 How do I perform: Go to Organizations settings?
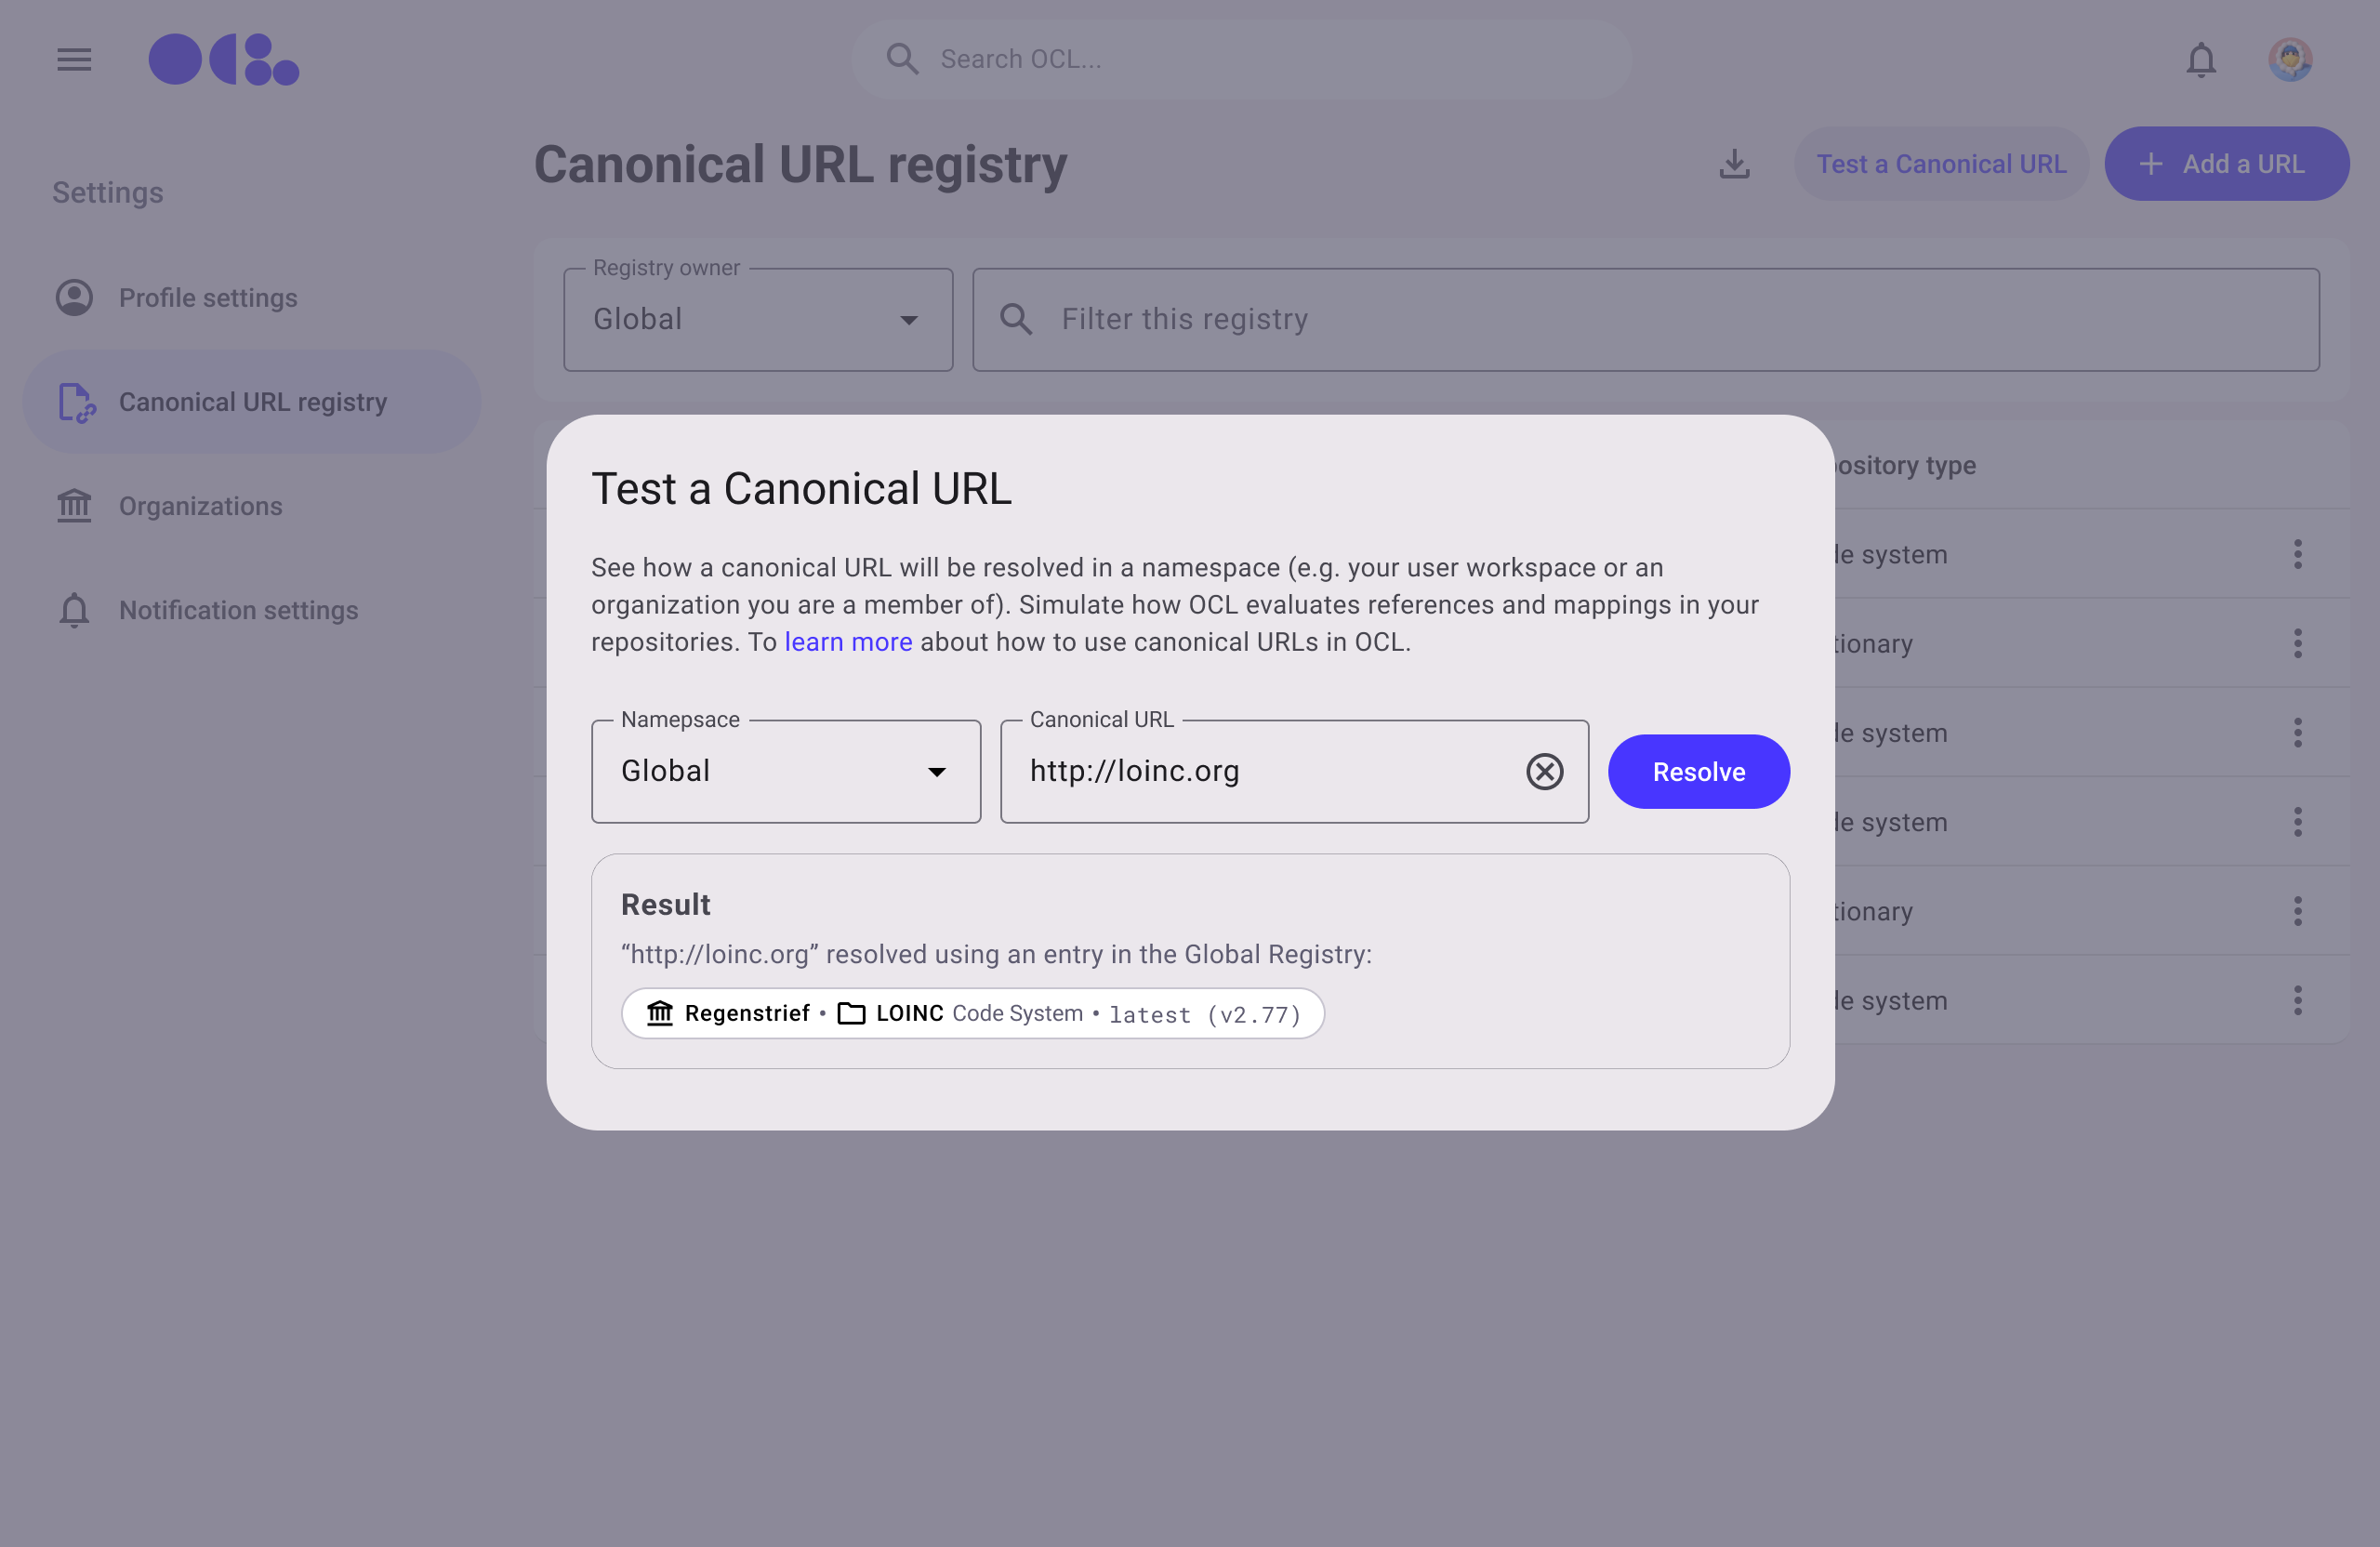tap(200, 506)
